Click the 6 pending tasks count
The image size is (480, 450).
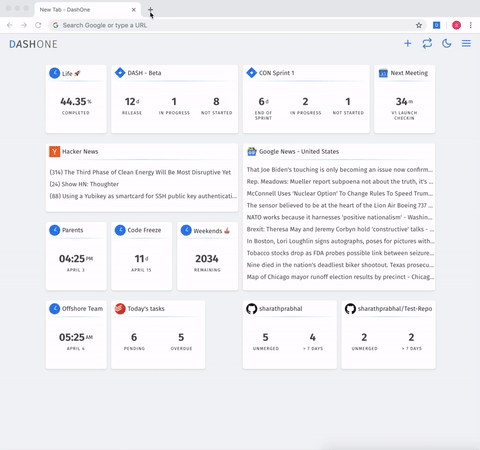tap(134, 337)
